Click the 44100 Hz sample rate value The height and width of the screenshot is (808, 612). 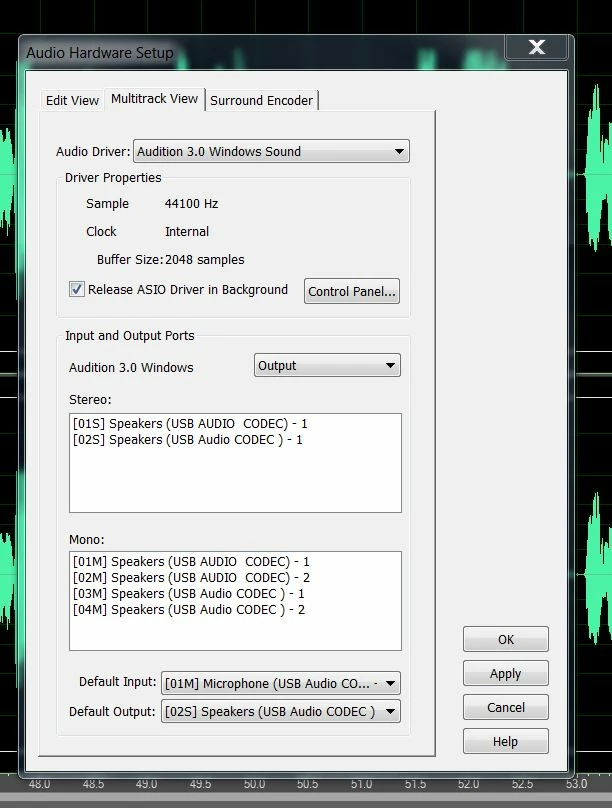[x=191, y=204]
